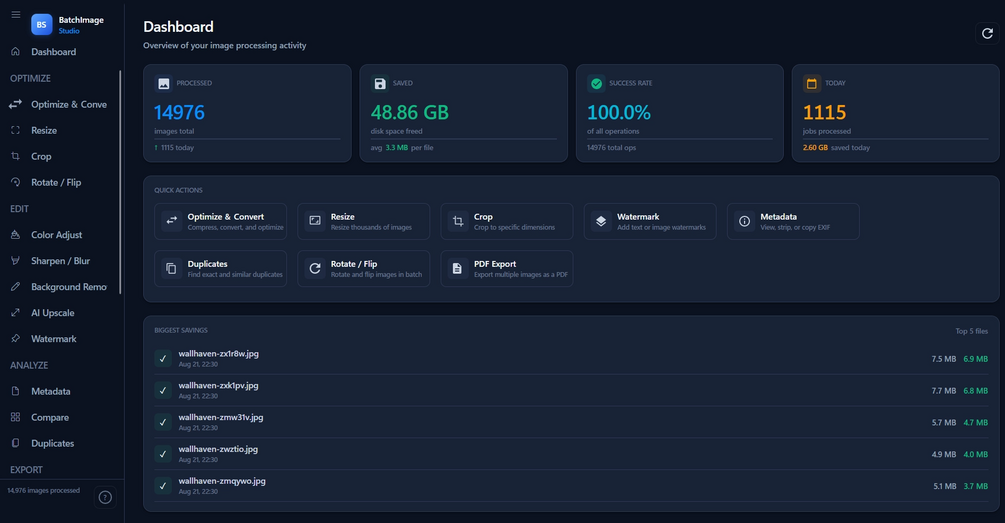Click the document icon in PDF Export quick action
The height and width of the screenshot is (523, 1005).
pos(457,269)
